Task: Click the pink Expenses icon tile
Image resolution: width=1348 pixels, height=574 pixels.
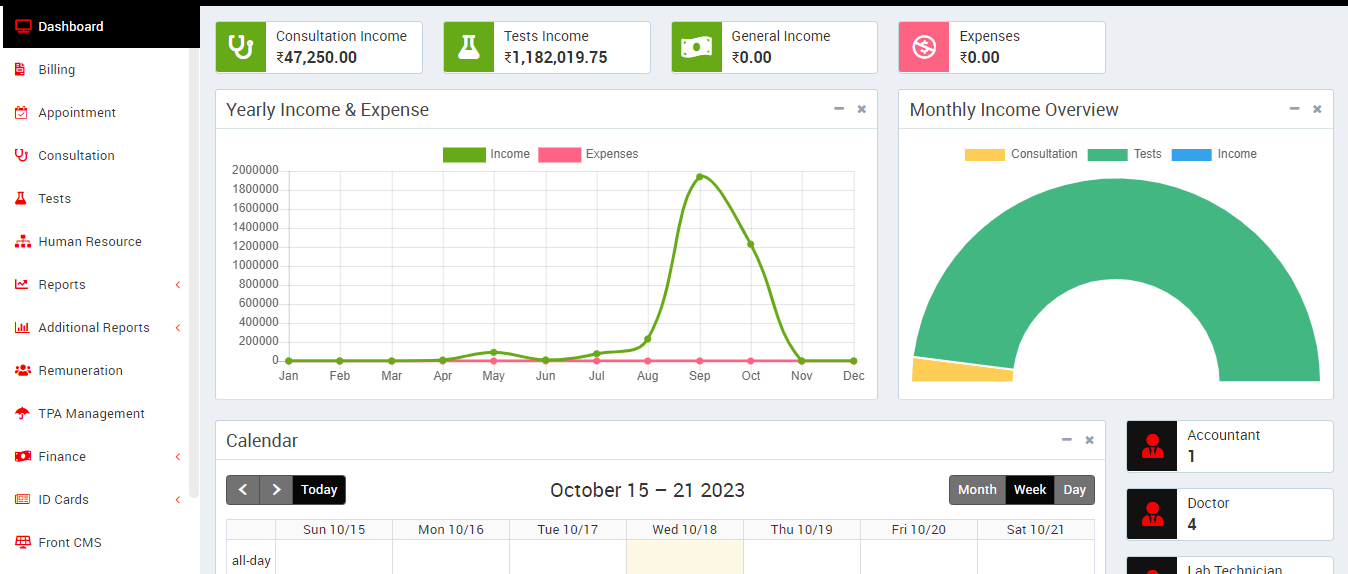Action: (x=924, y=47)
